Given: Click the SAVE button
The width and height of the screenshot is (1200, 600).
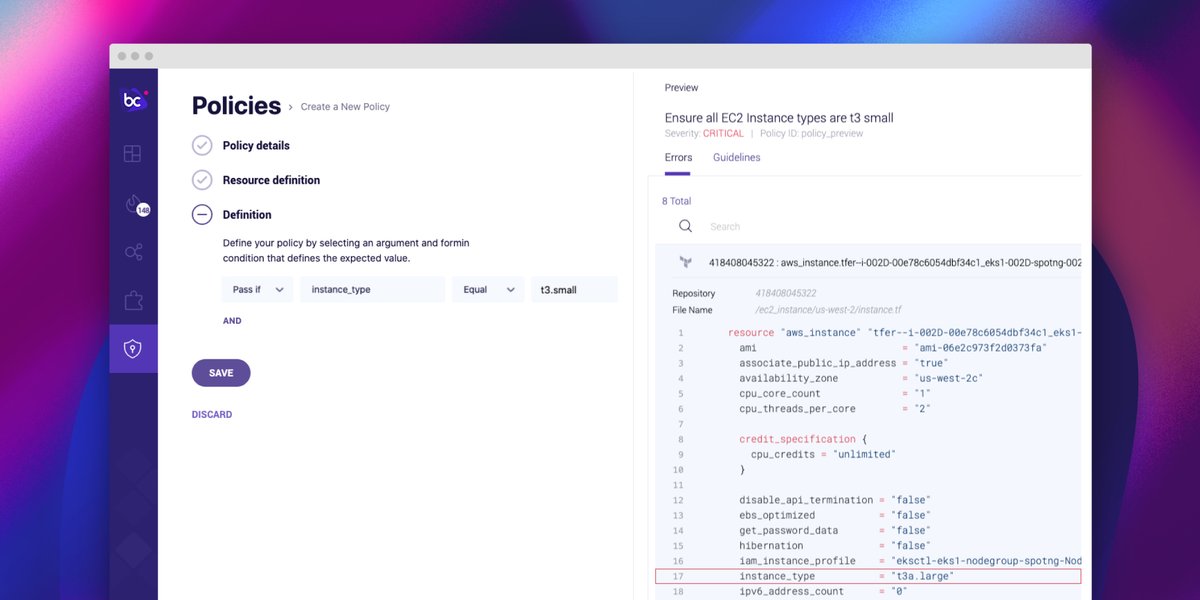Looking at the screenshot, I should click(x=221, y=373).
